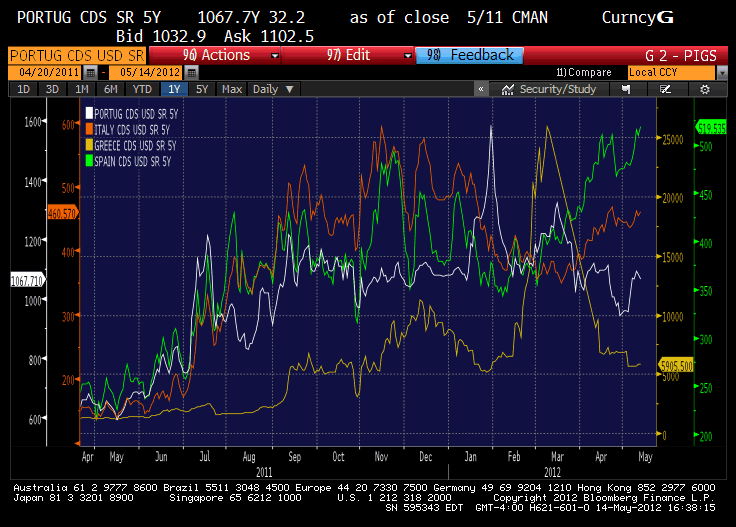Open the chart settings gear icon
This screenshot has height=527, width=736.
(706, 90)
